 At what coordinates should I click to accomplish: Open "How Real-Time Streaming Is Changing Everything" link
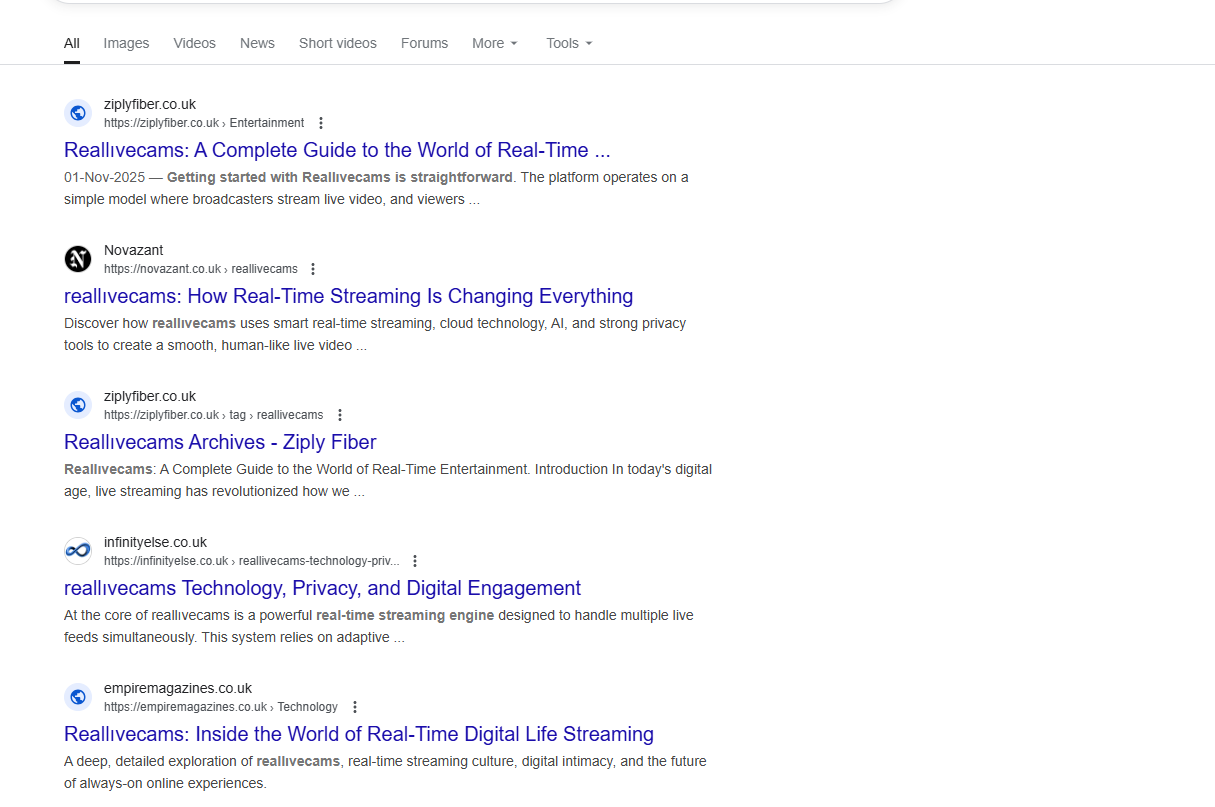tap(348, 296)
